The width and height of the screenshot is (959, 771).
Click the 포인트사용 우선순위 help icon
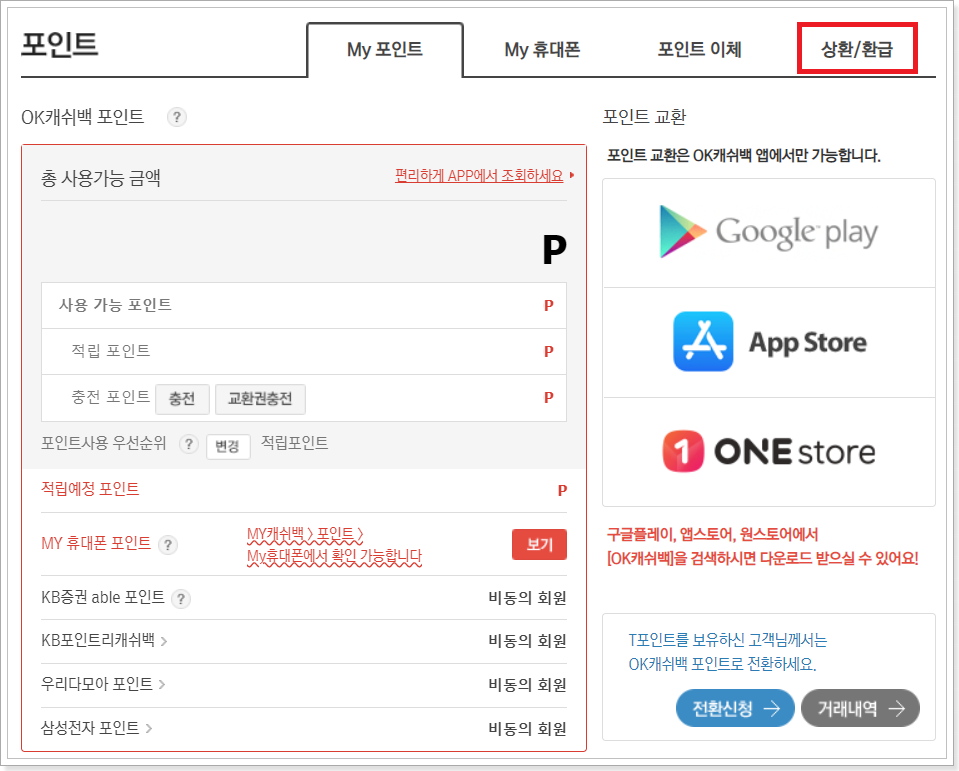point(189,447)
